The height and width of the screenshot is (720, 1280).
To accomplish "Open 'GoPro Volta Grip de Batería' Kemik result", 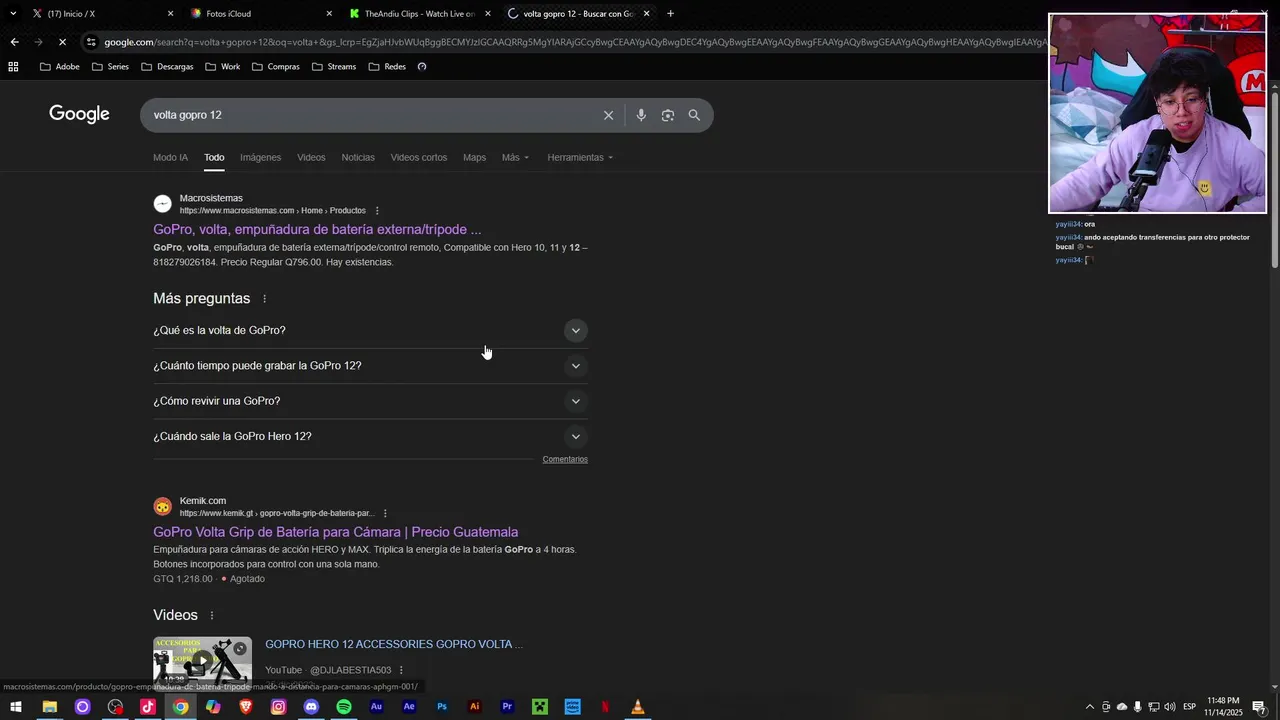I will 335,532.
